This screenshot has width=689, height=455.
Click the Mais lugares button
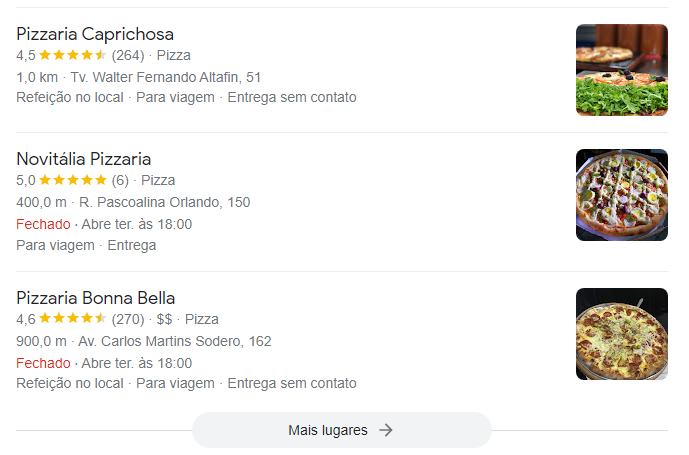click(x=341, y=430)
